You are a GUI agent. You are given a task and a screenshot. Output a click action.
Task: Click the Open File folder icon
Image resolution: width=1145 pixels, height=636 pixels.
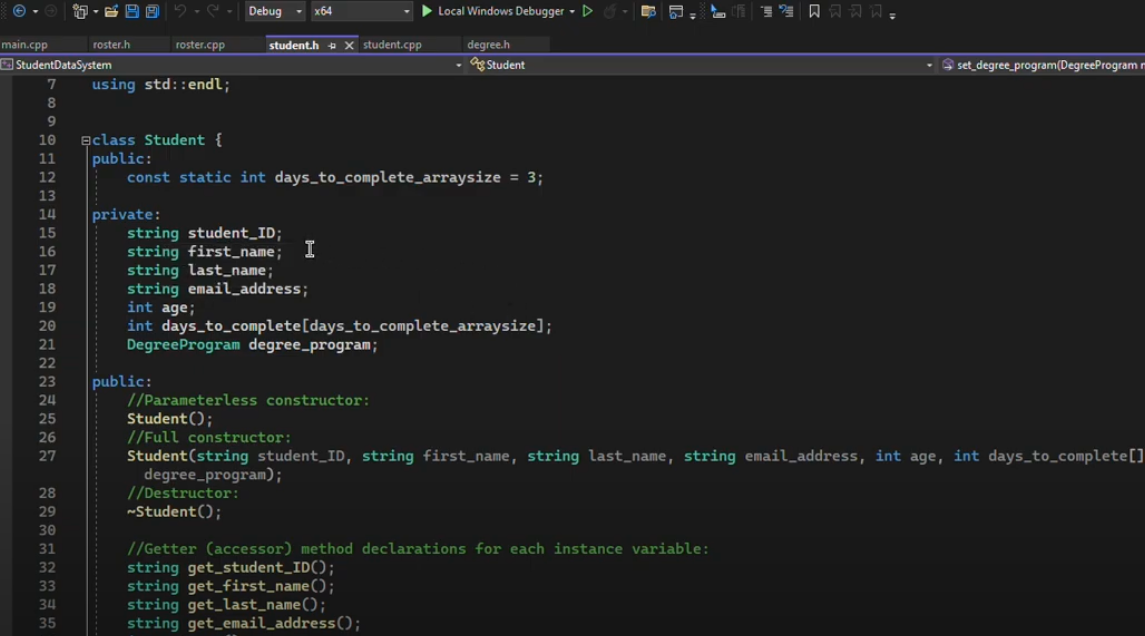[x=111, y=11]
